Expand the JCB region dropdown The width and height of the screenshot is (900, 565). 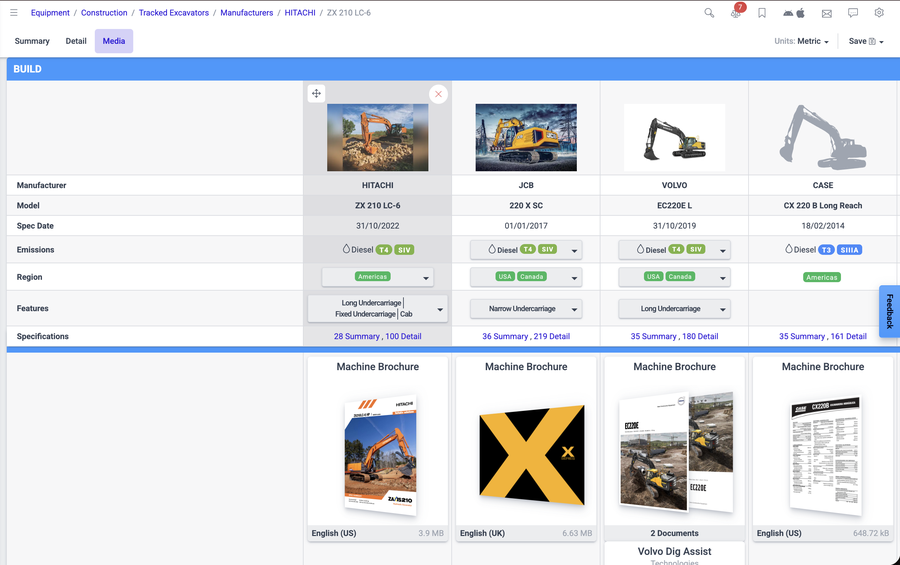point(526,277)
